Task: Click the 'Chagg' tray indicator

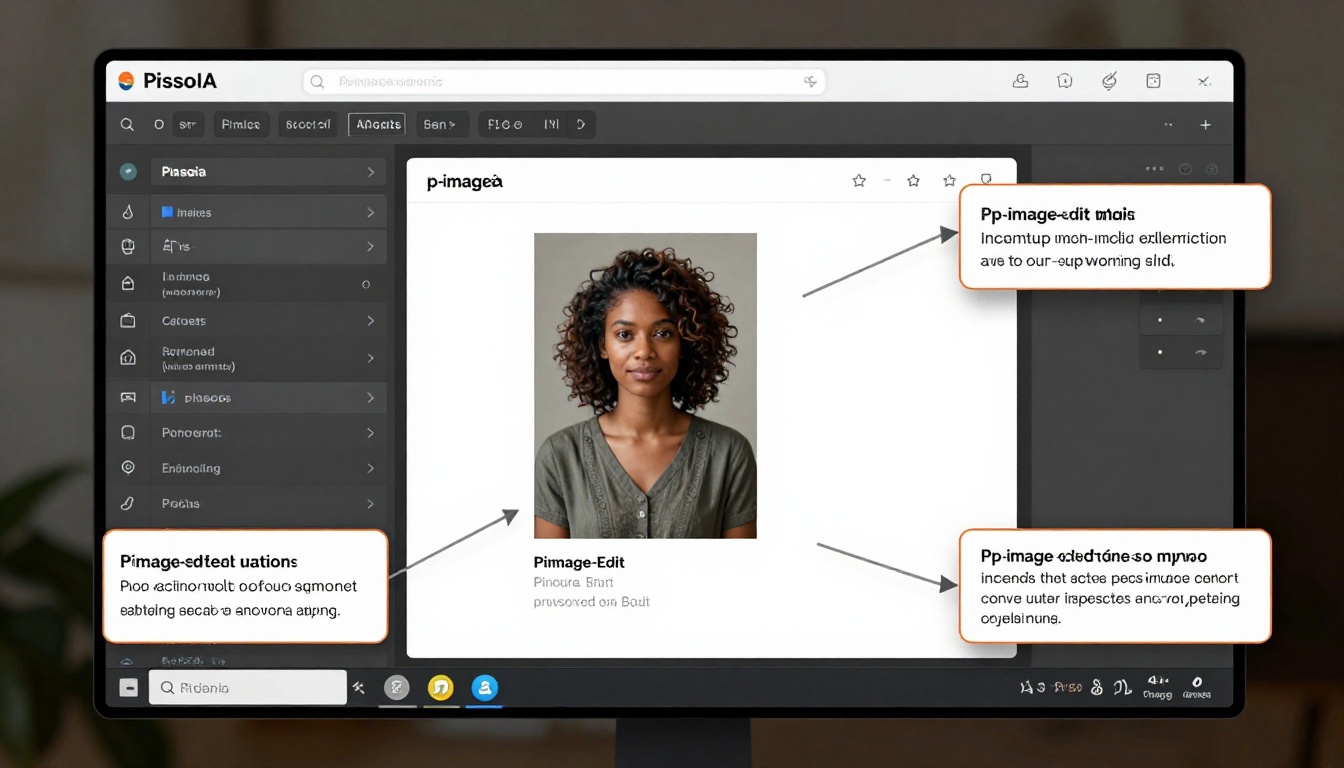Action: (x=1157, y=688)
